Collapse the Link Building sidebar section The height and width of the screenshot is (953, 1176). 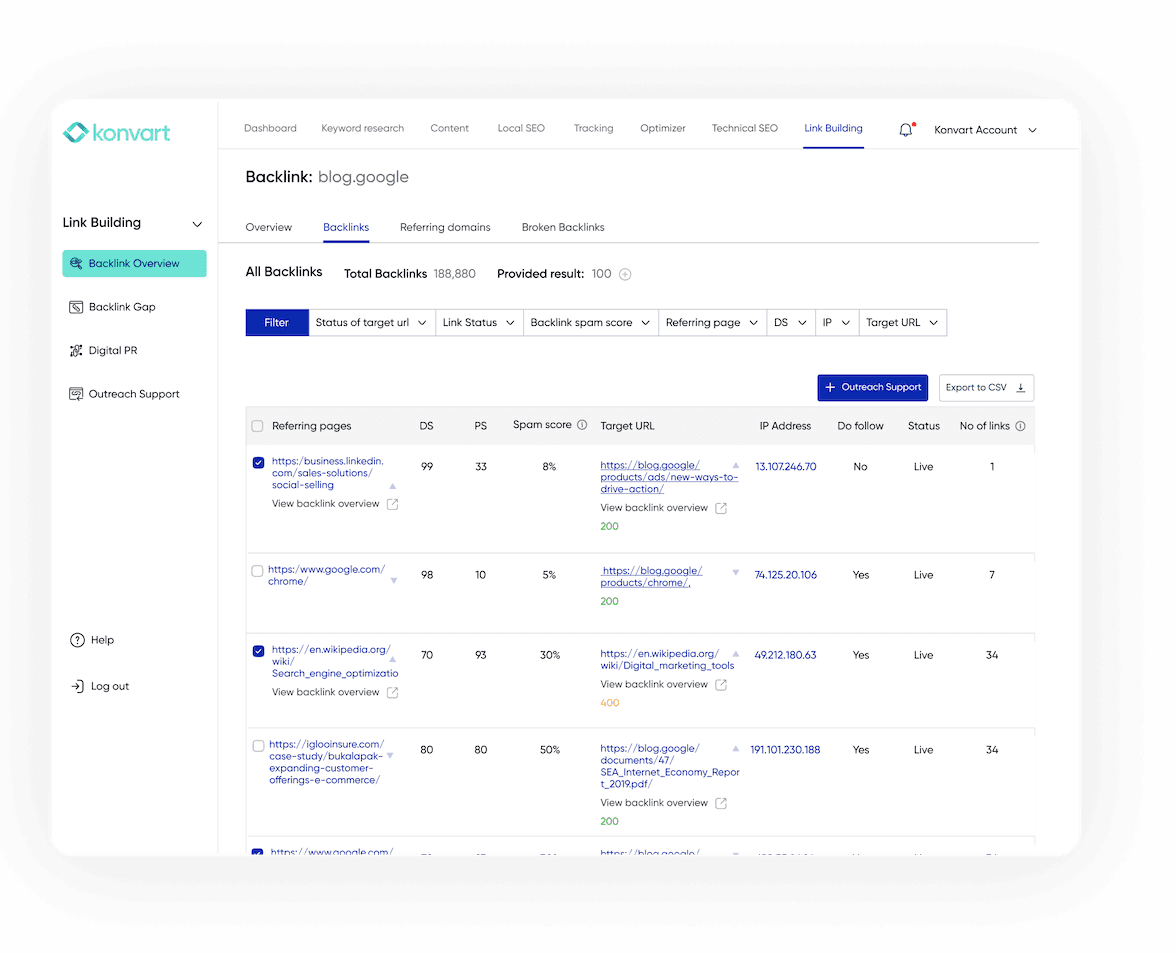197,224
